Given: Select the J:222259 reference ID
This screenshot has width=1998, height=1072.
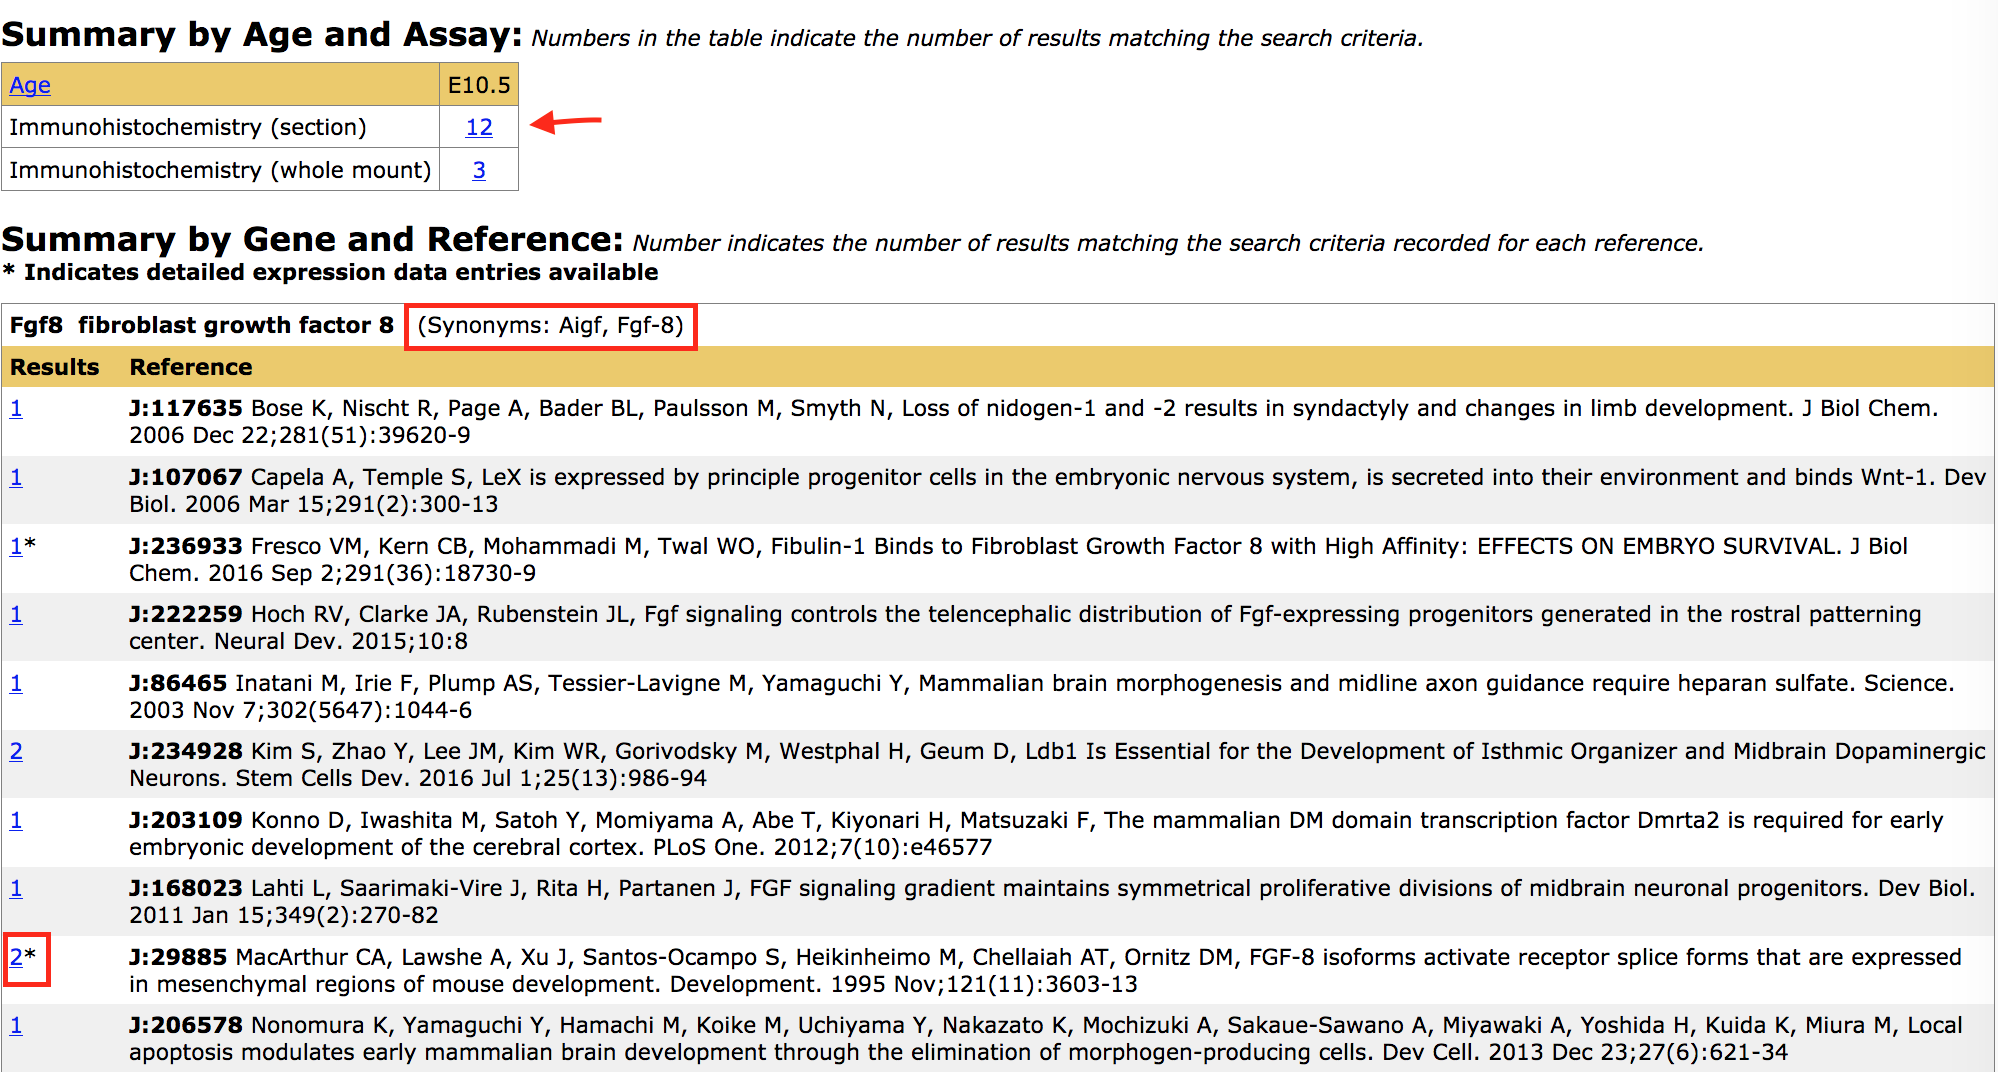Looking at the screenshot, I should pyautogui.click(x=186, y=614).
